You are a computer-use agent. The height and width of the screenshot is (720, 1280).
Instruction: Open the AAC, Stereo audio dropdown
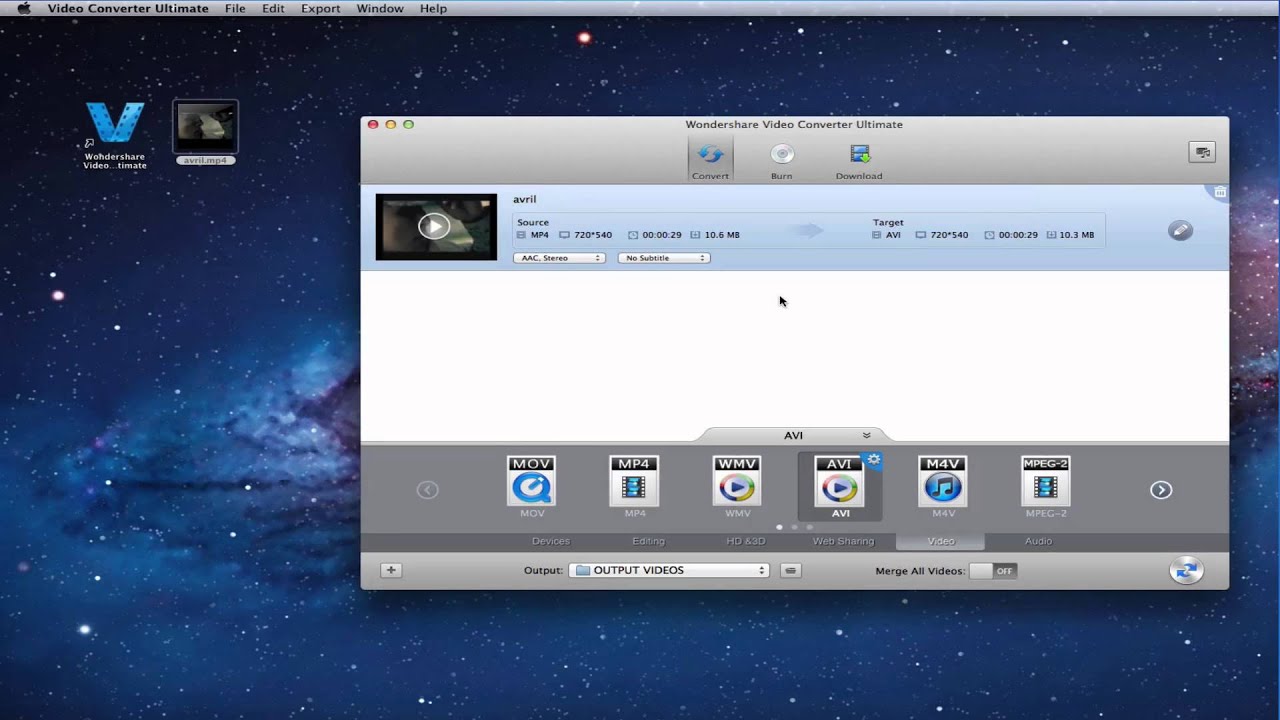559,258
